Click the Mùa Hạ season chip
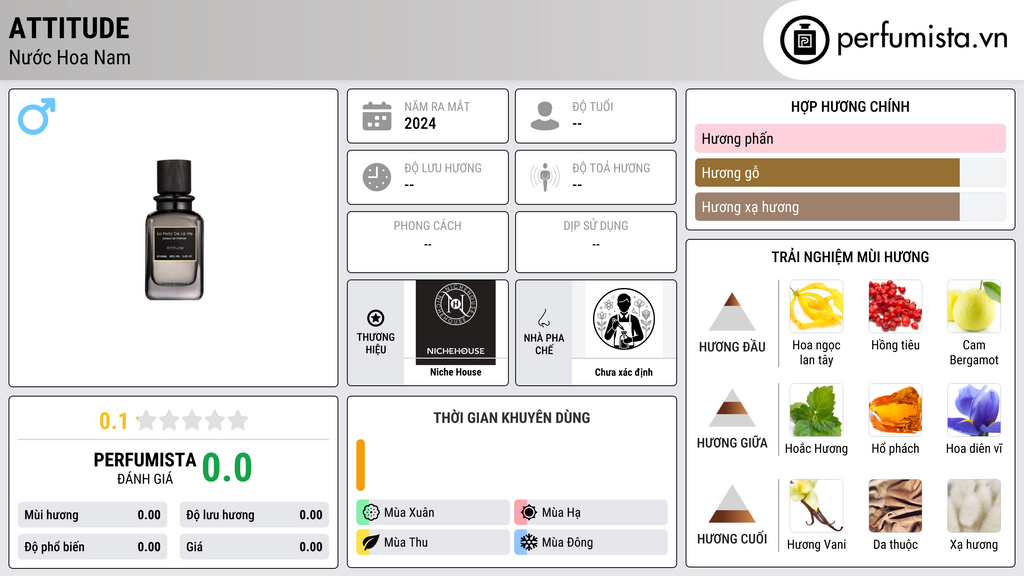 click(591, 513)
